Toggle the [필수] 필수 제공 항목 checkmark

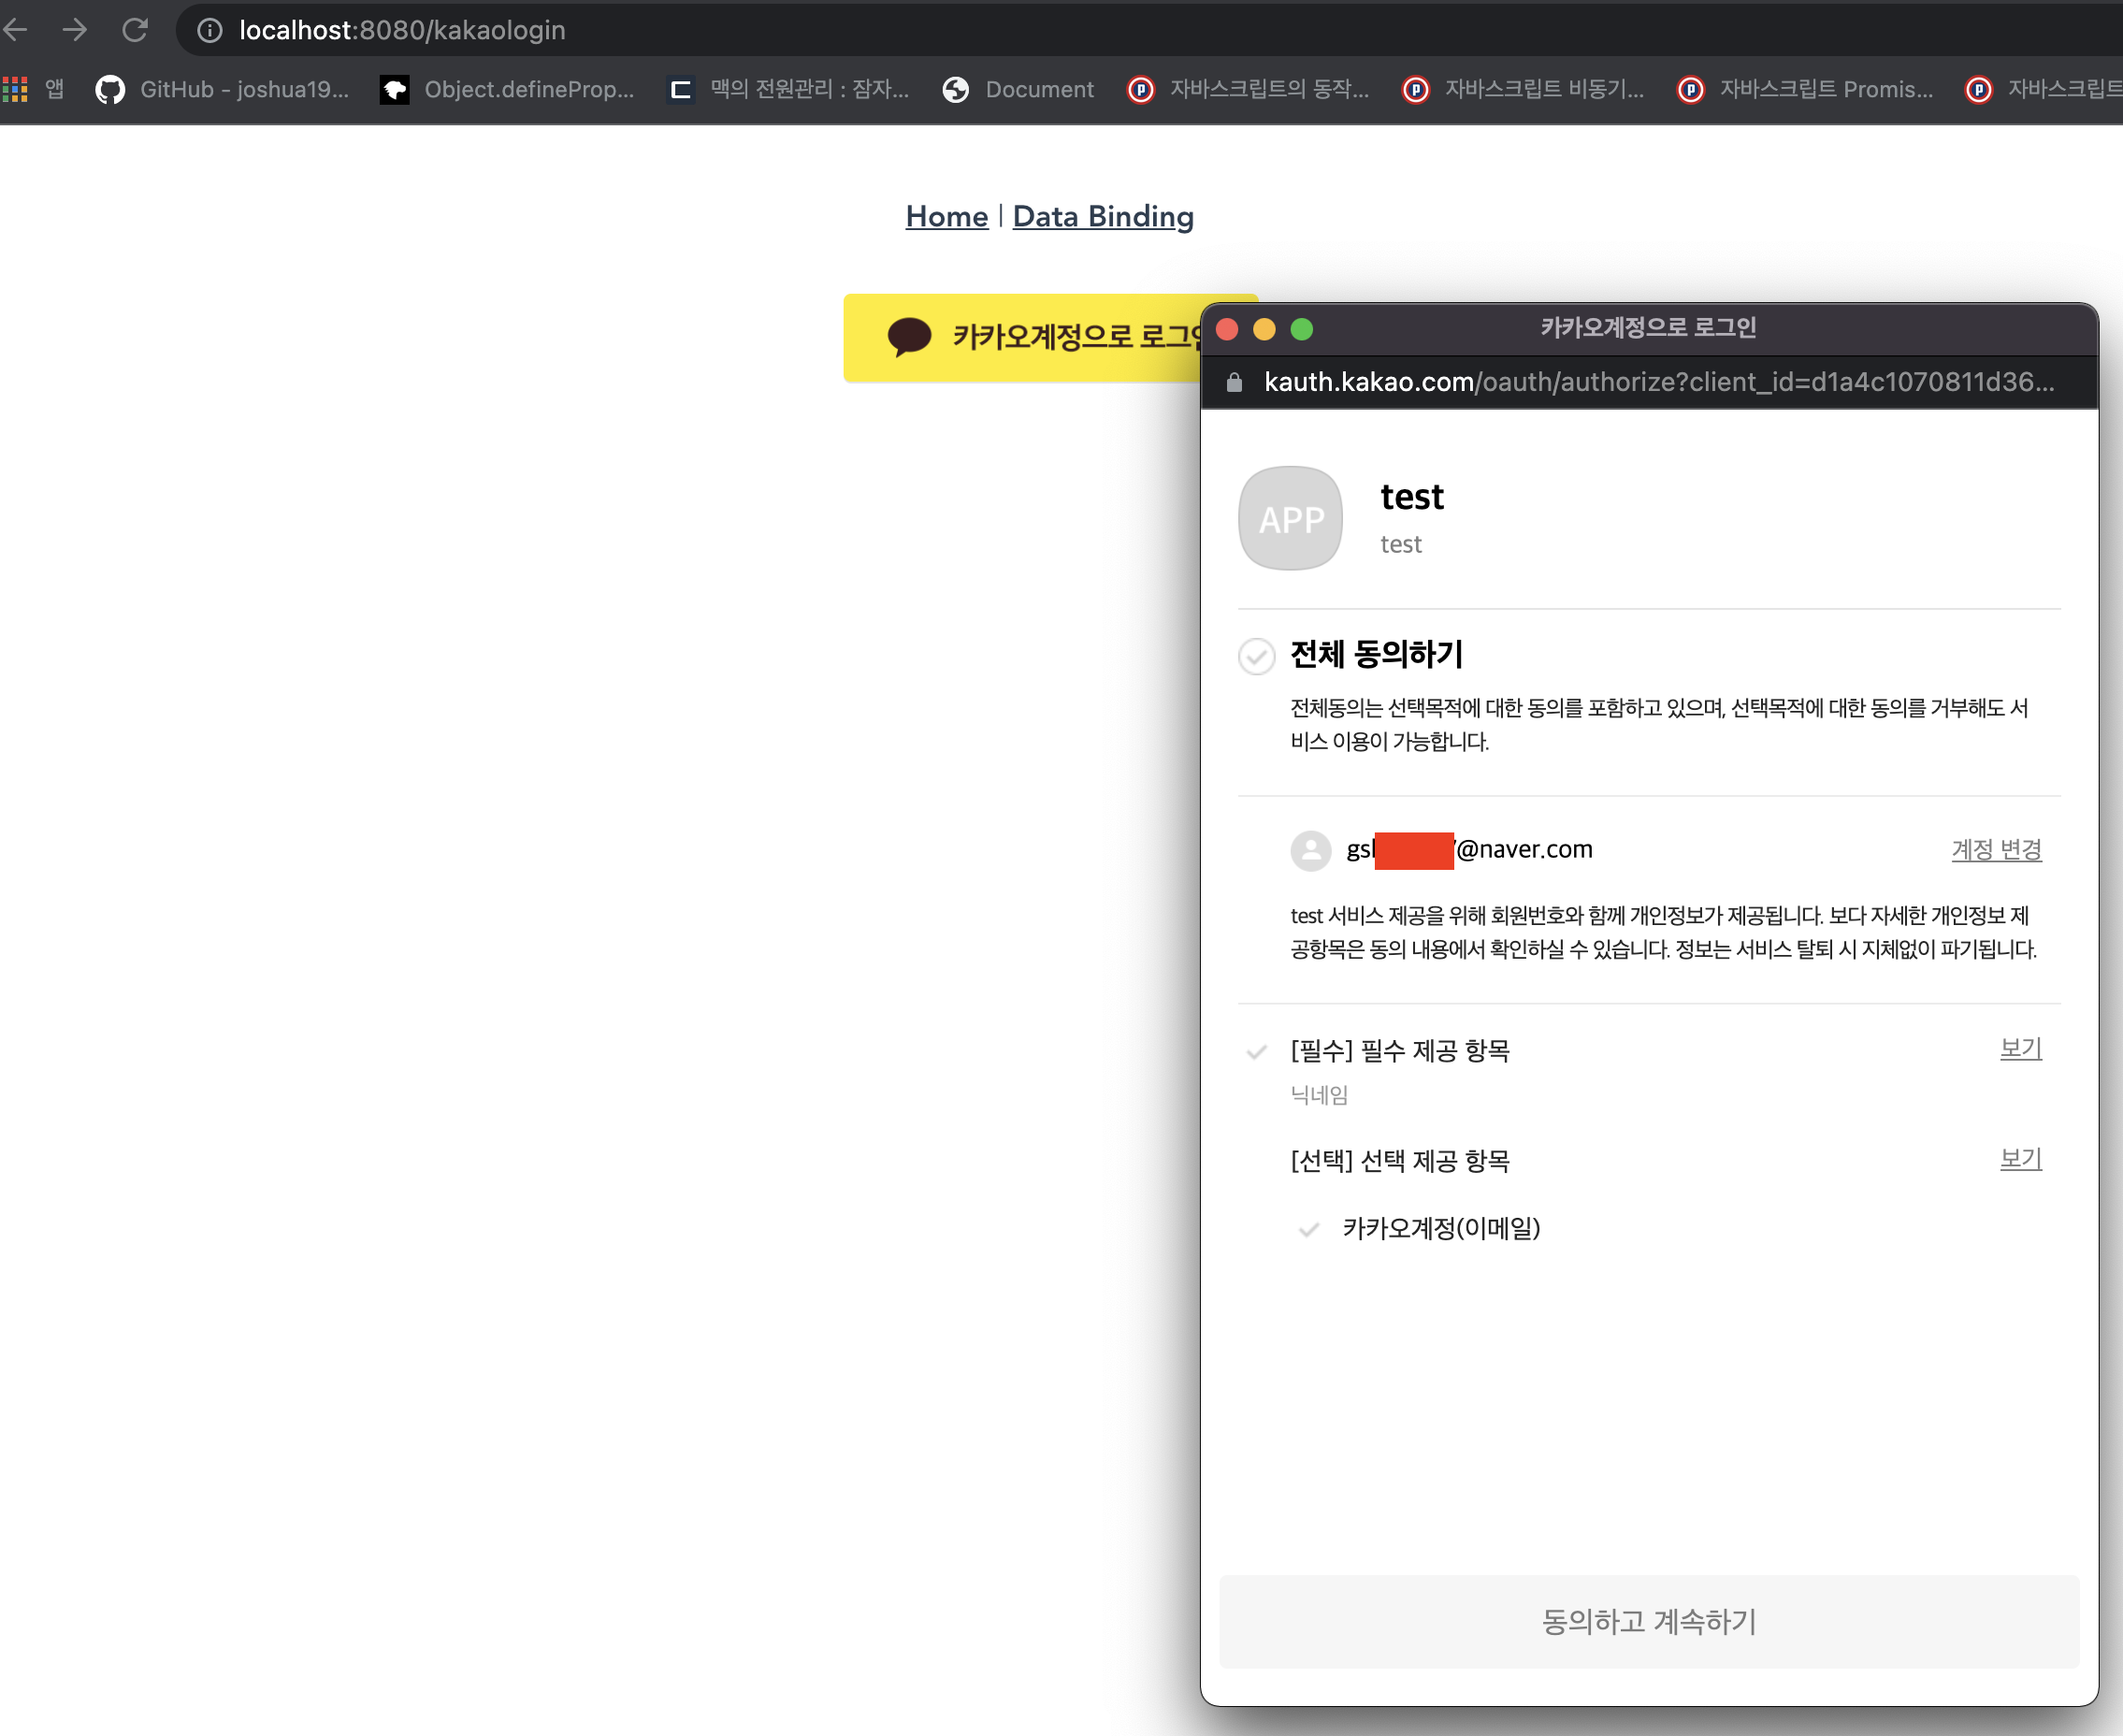[x=1256, y=1051]
